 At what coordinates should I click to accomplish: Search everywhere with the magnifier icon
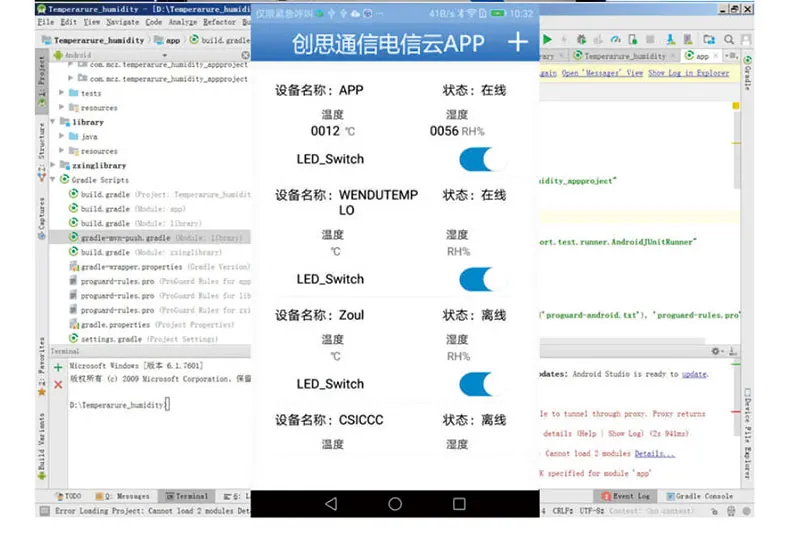[729, 39]
